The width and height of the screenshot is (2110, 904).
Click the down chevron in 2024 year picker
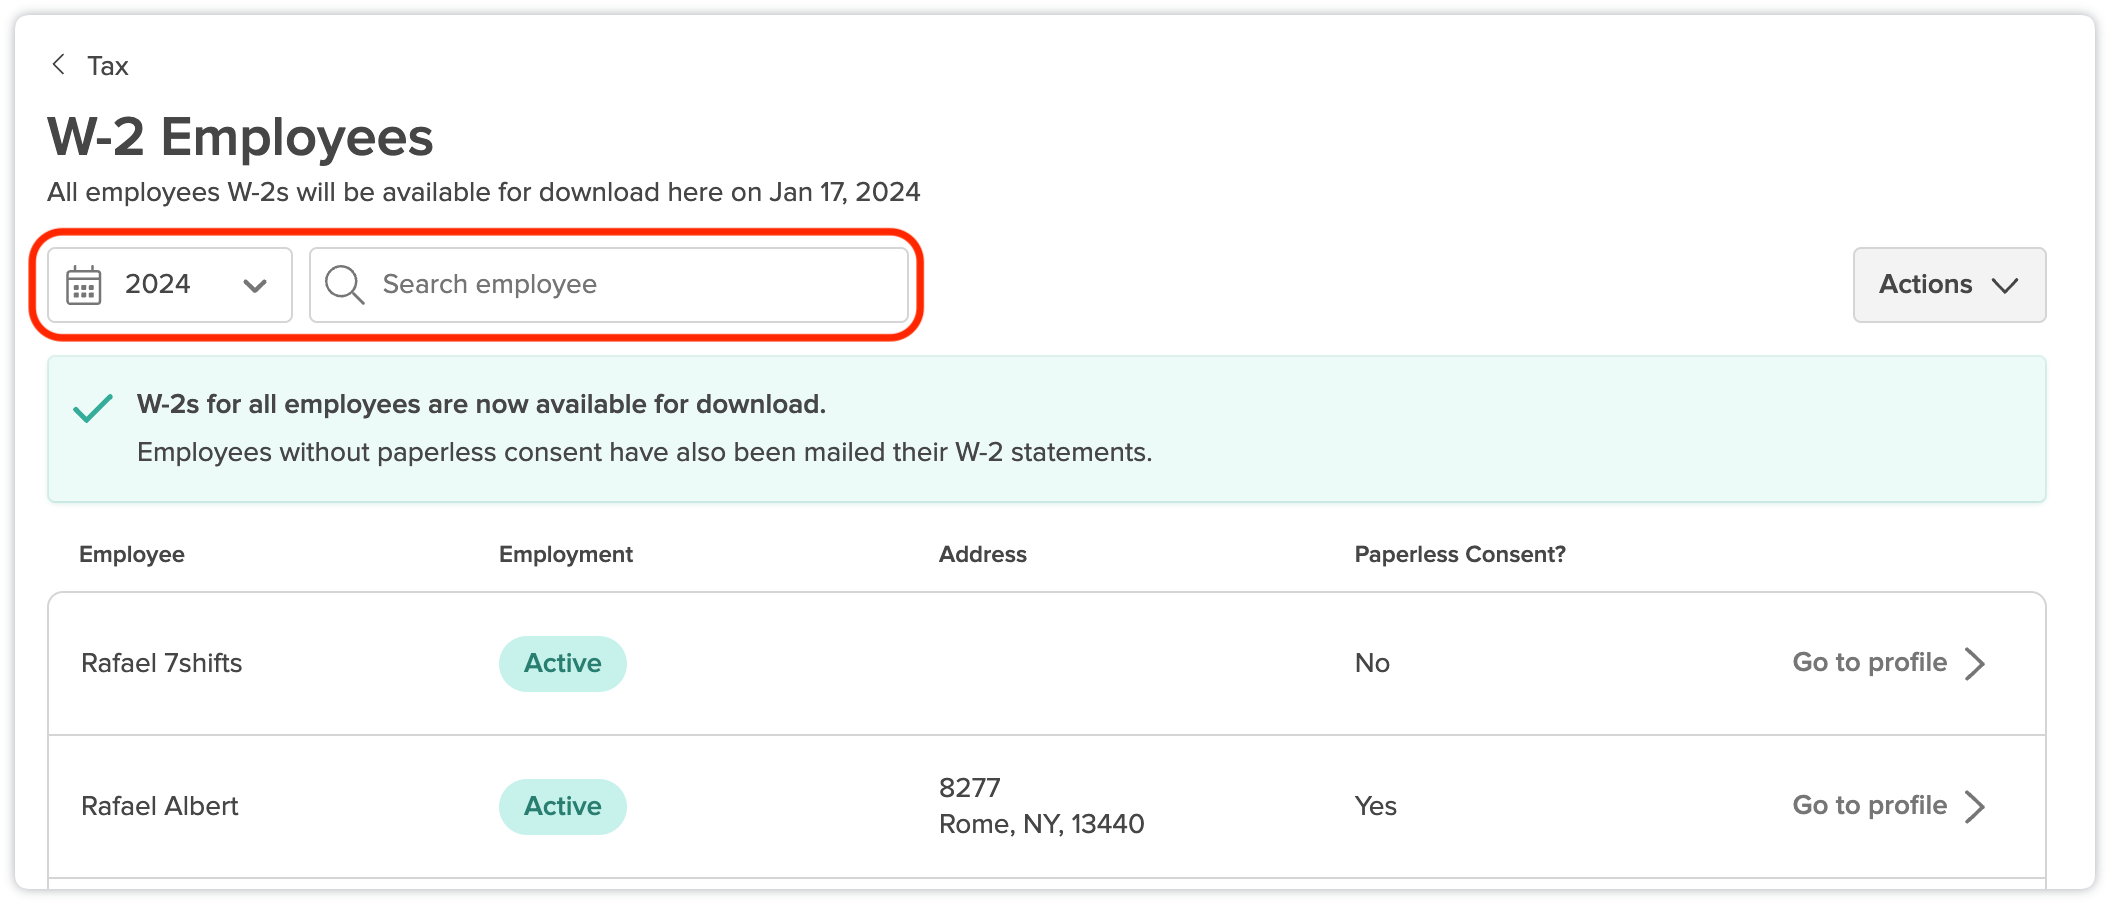pyautogui.click(x=255, y=286)
